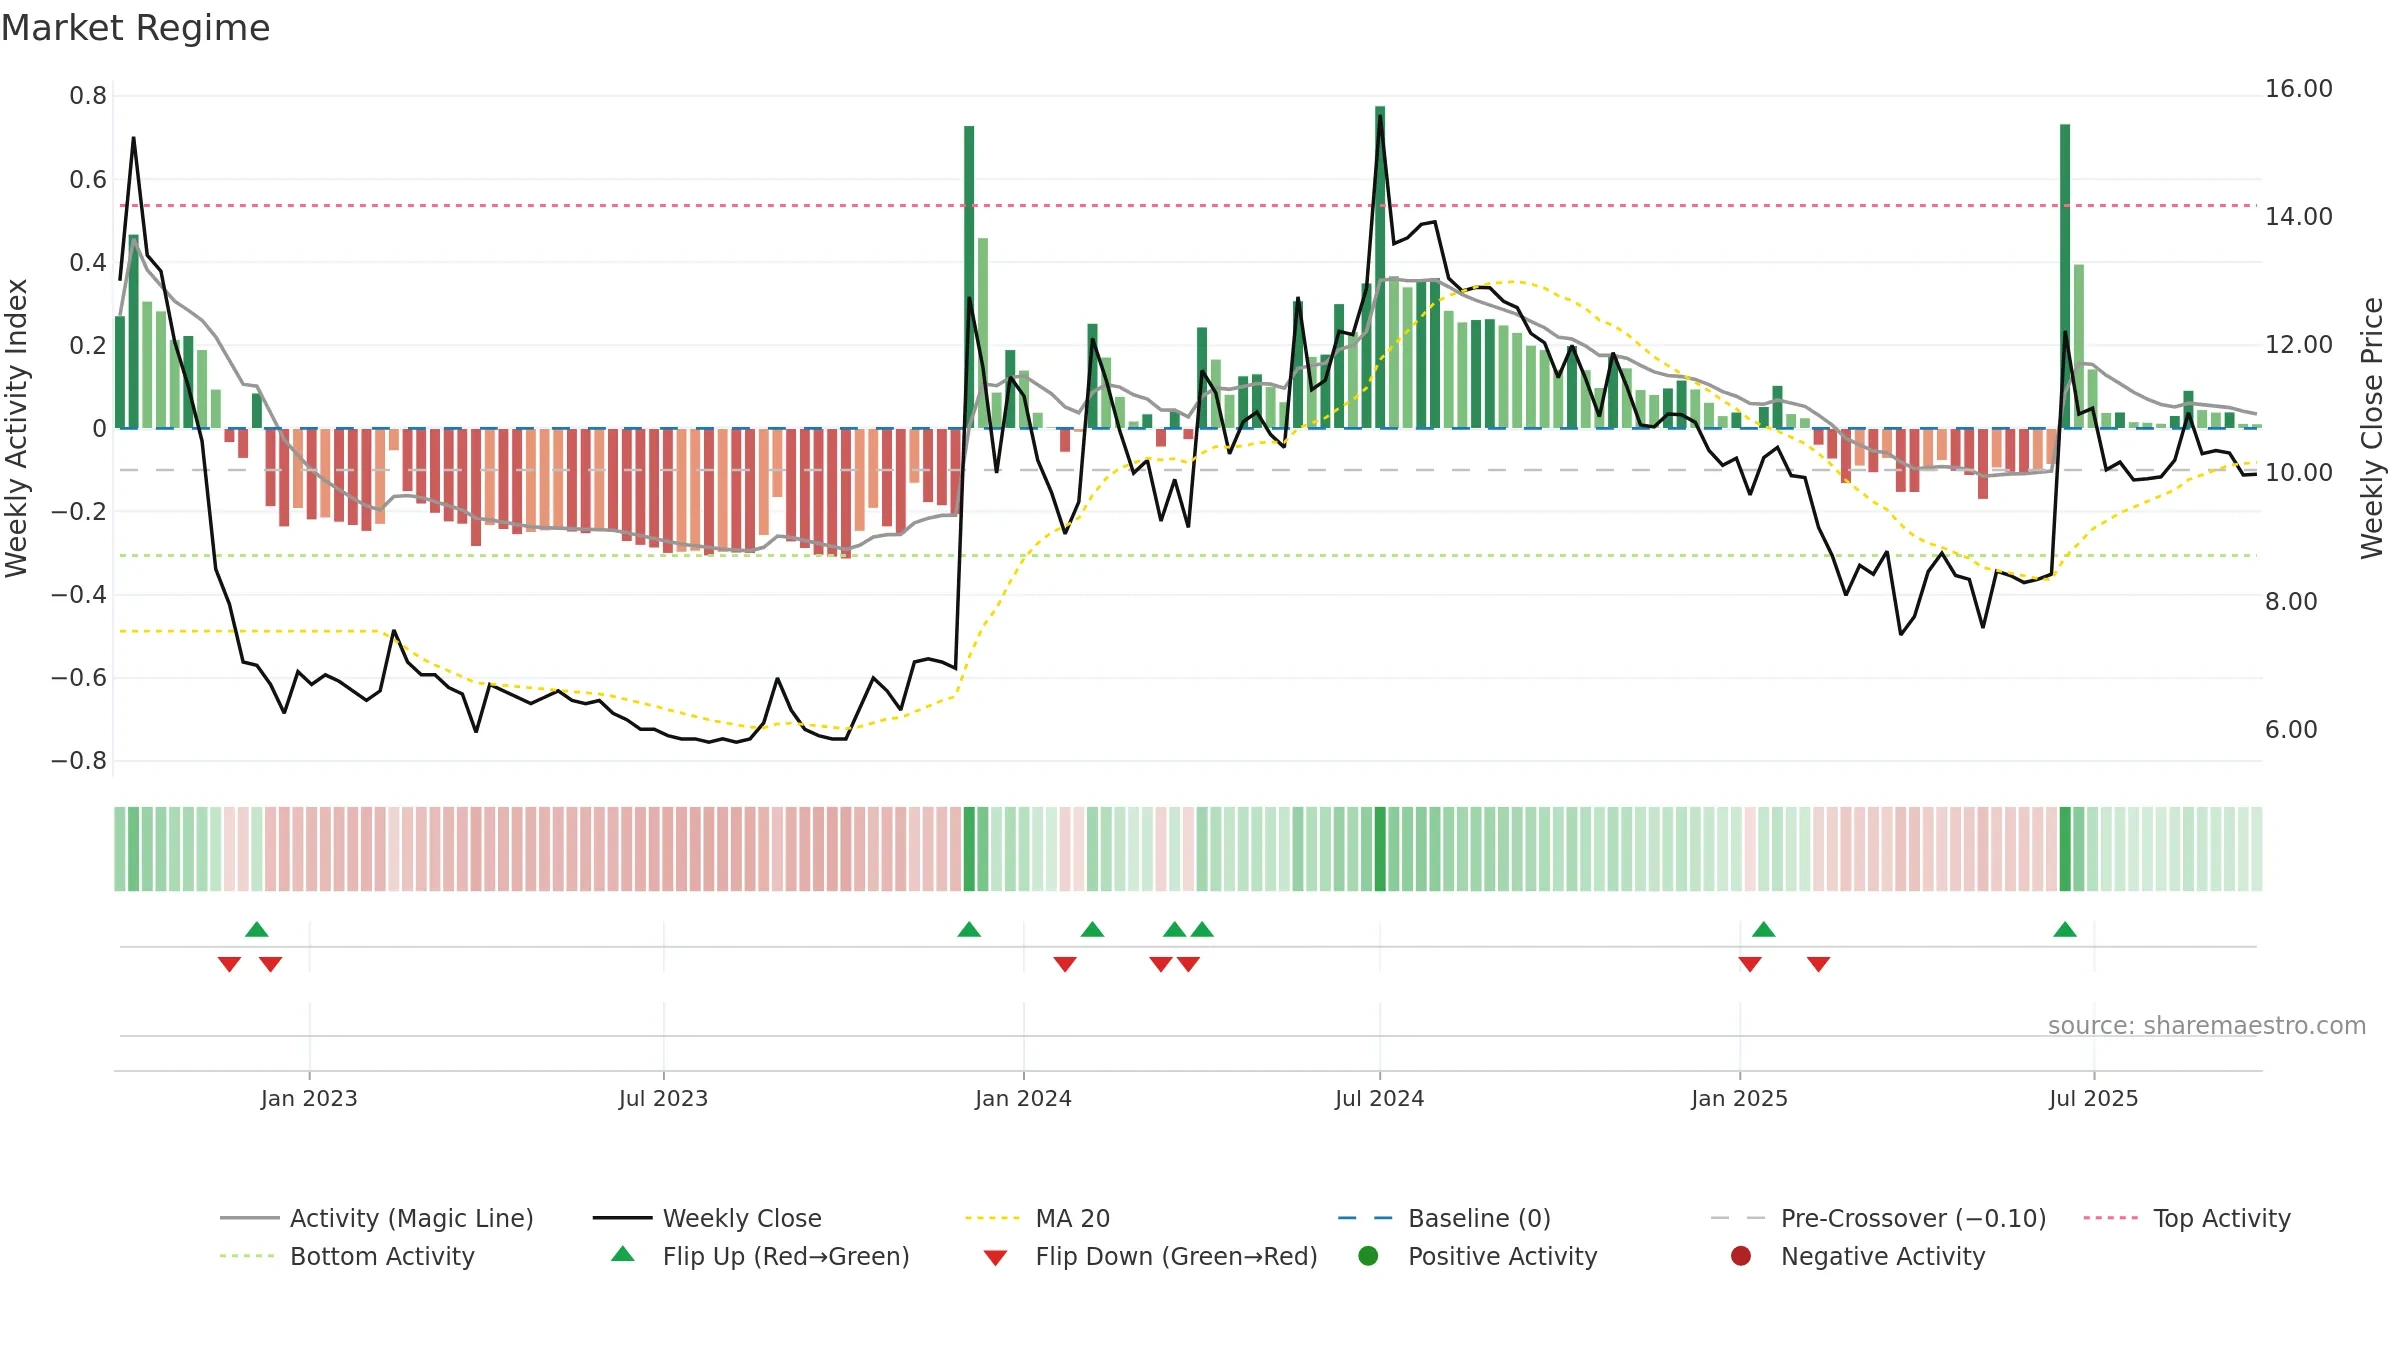Click the Jan 2023 axis label

point(309,1098)
